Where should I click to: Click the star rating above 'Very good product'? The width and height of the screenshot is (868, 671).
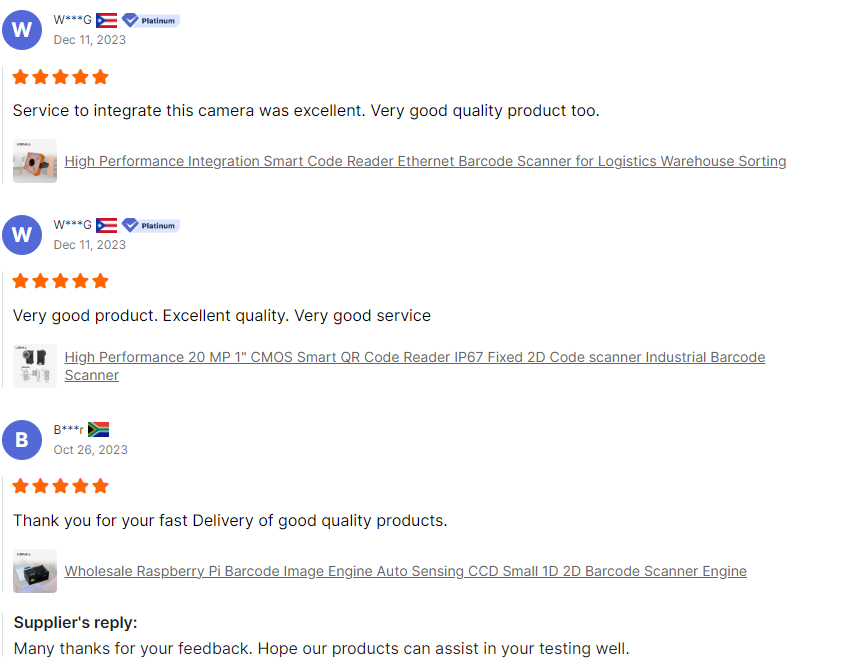click(61, 282)
